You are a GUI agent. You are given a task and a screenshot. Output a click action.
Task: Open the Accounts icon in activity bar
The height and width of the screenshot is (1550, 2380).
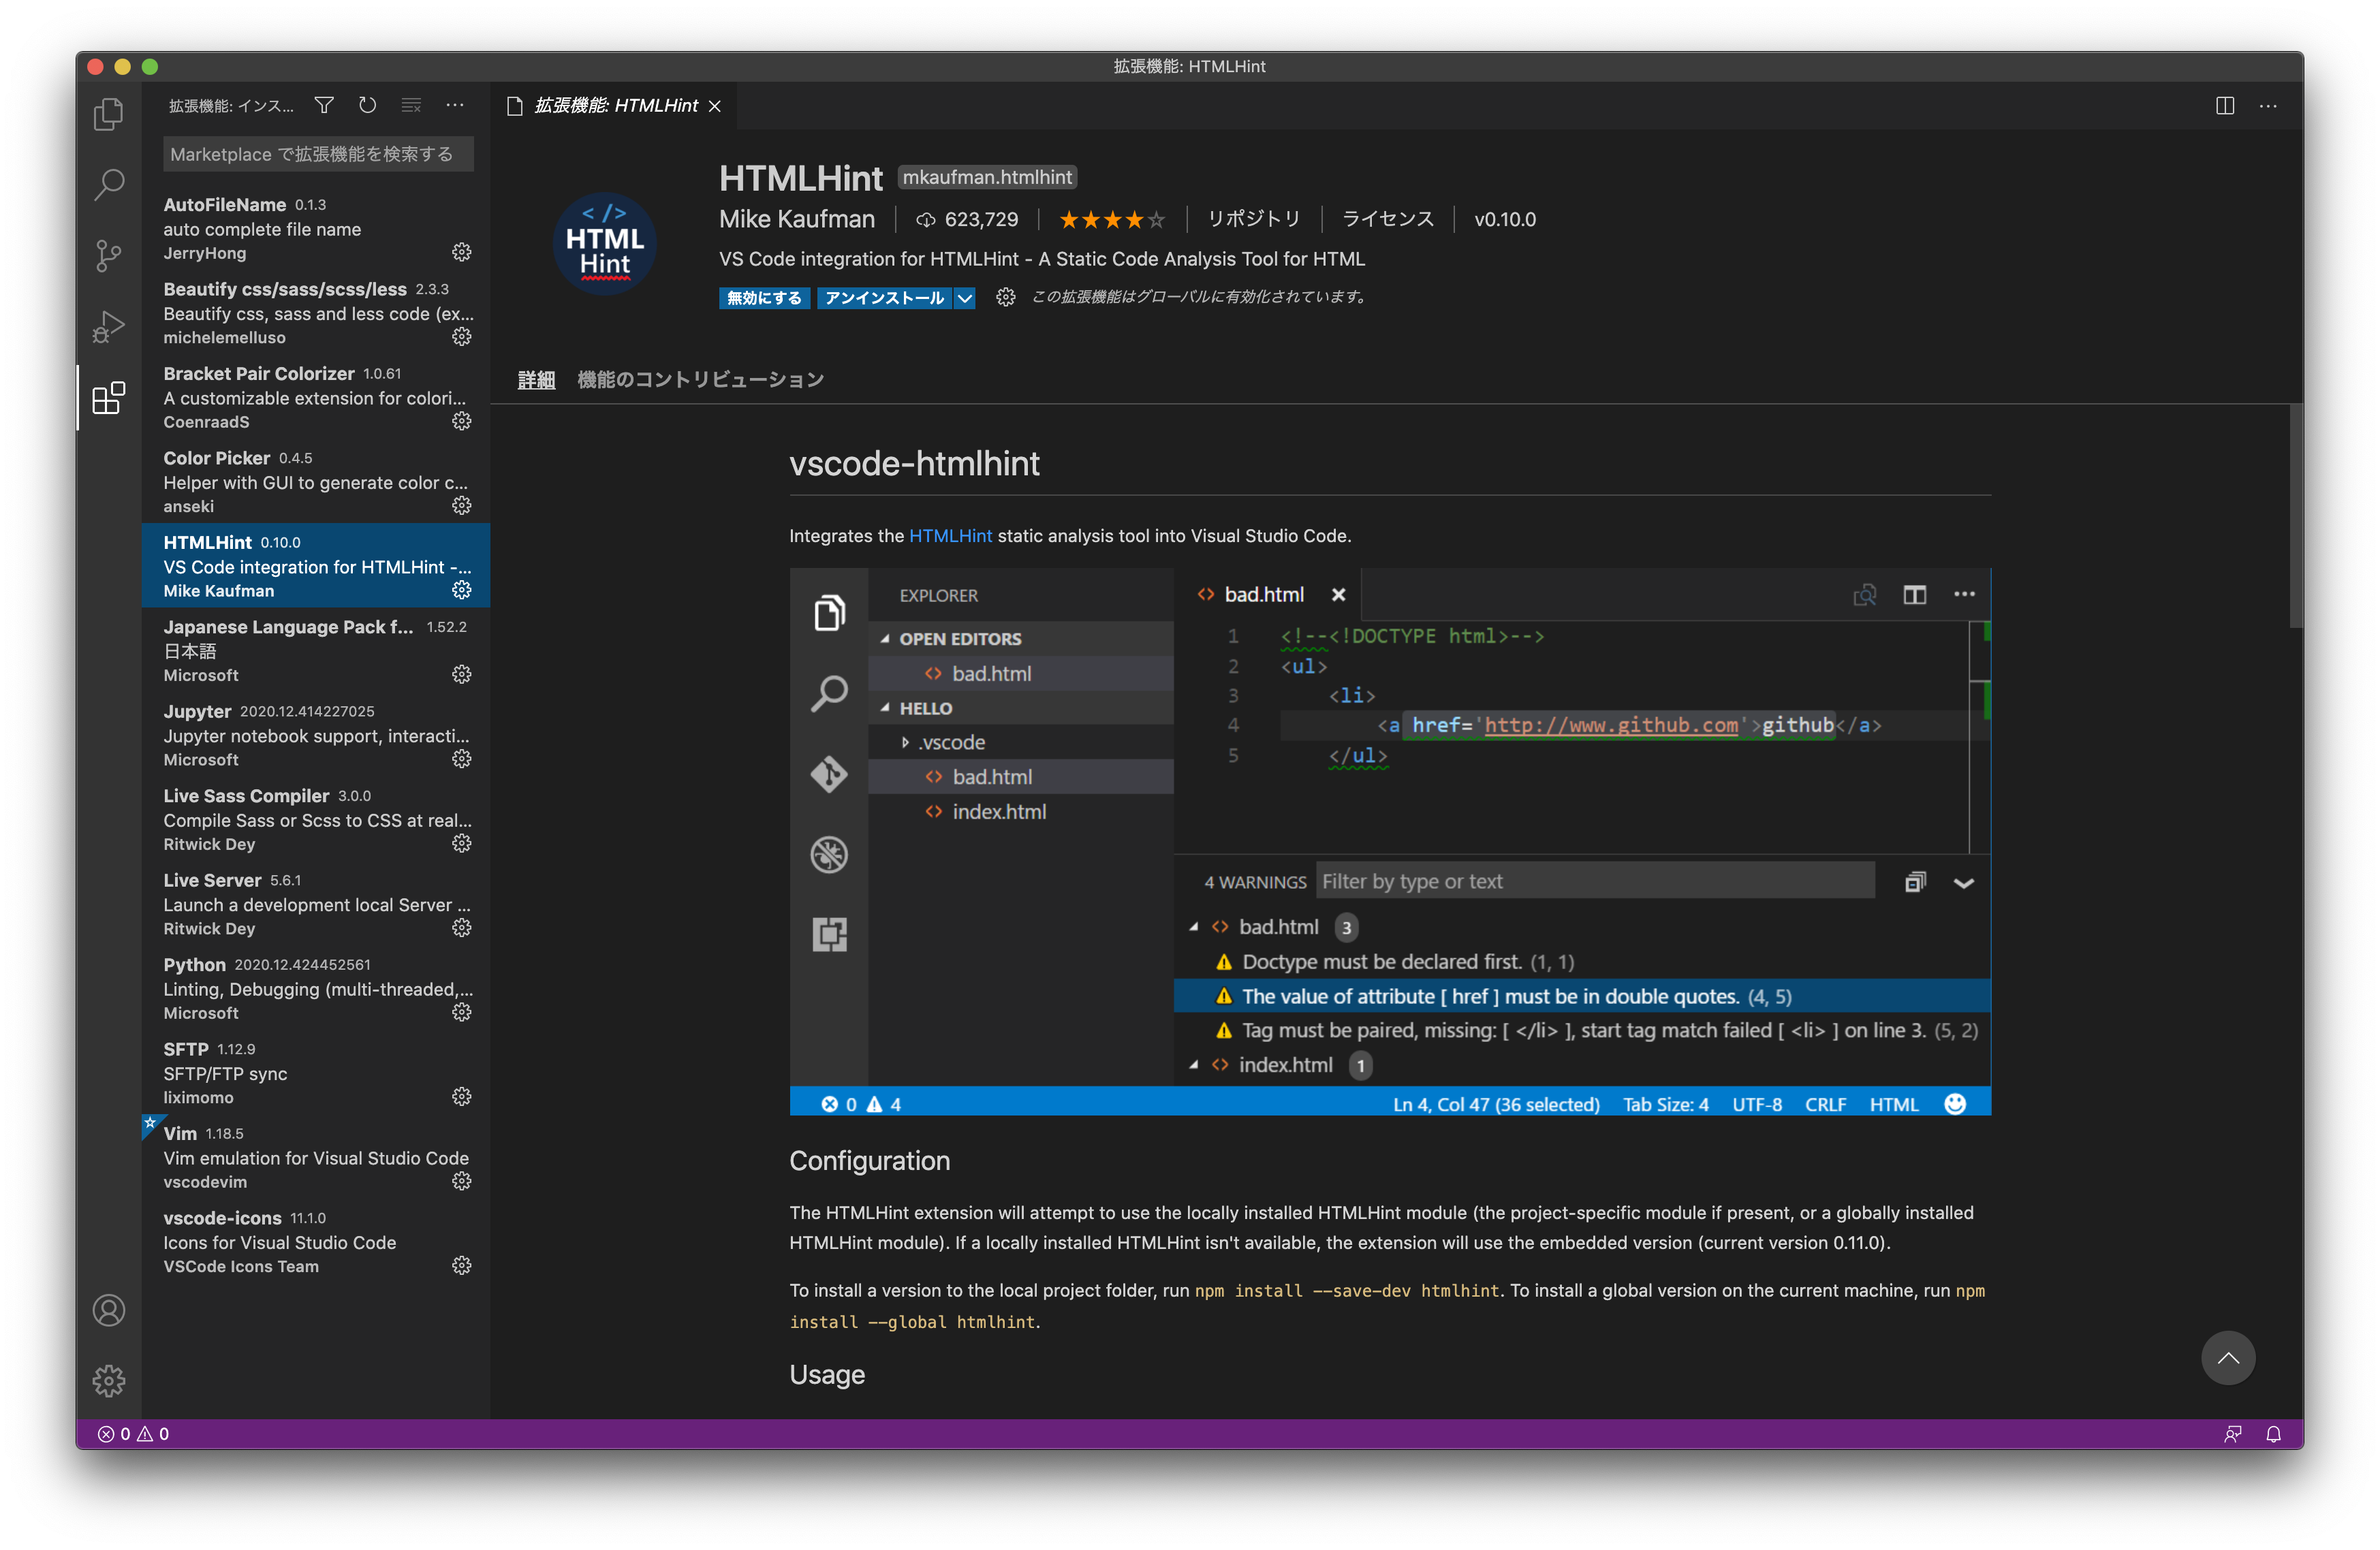coord(108,1310)
